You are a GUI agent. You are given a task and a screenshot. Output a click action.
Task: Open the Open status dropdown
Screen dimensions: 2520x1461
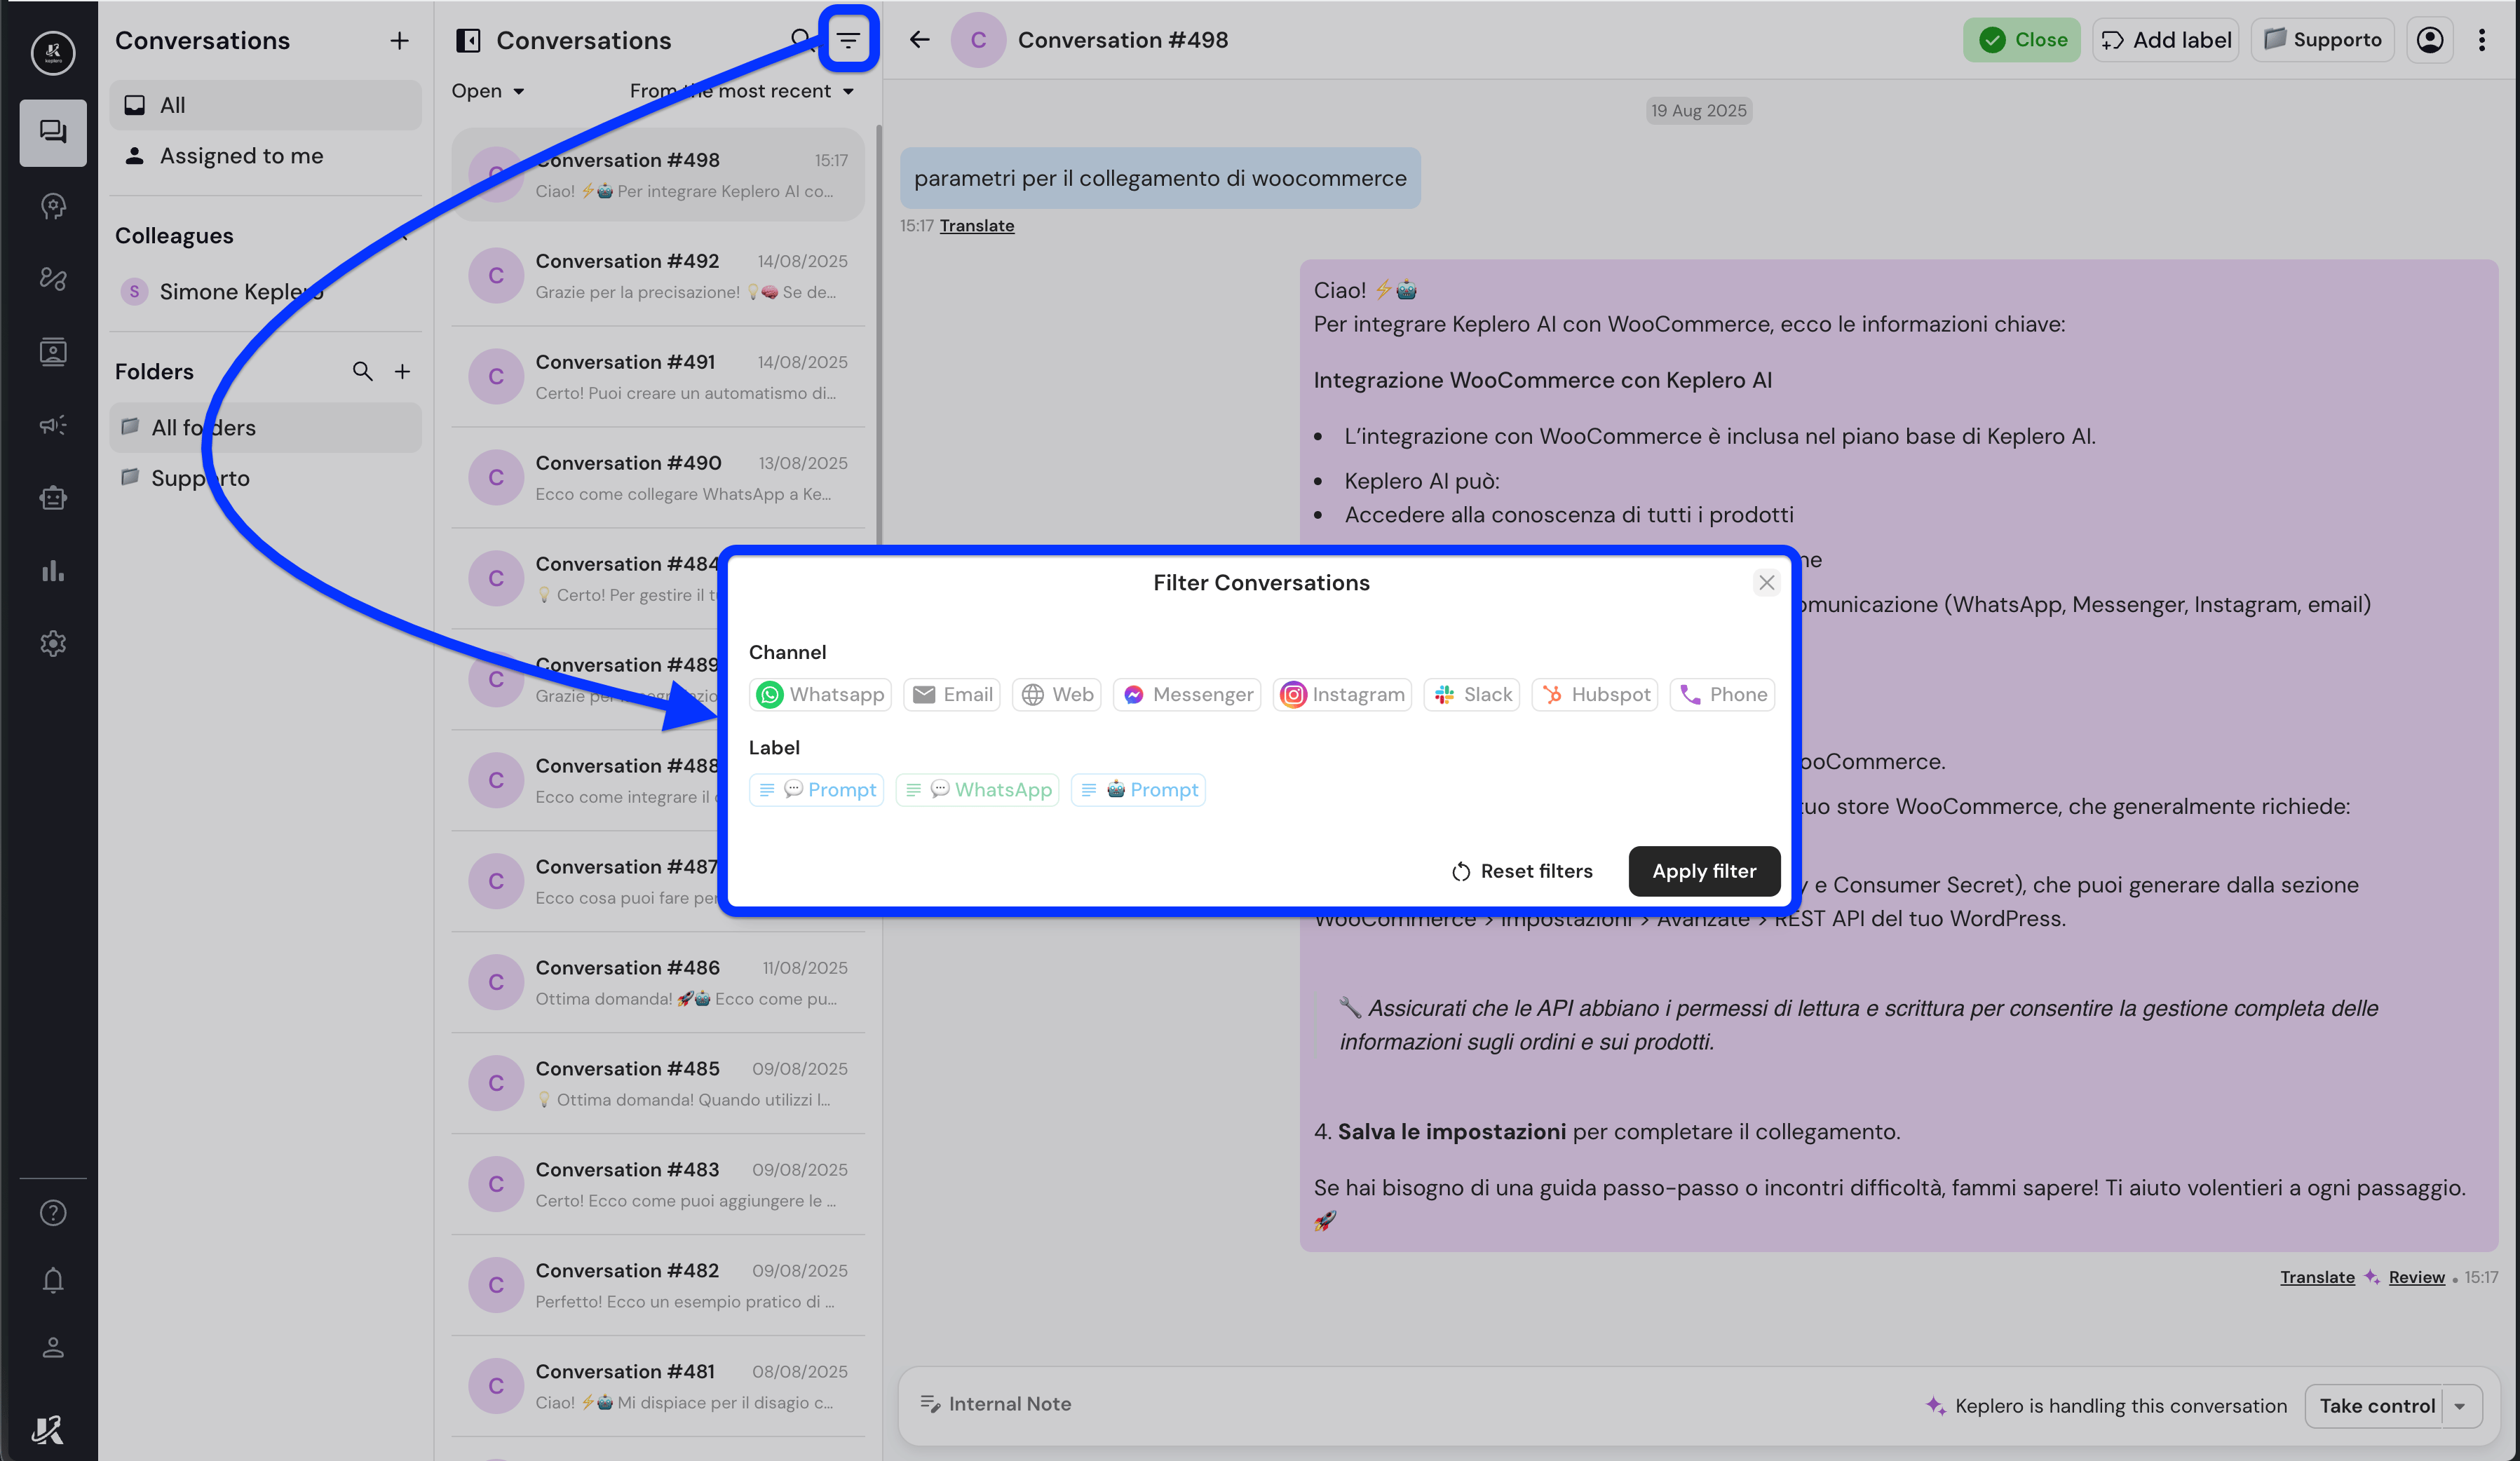[x=488, y=91]
